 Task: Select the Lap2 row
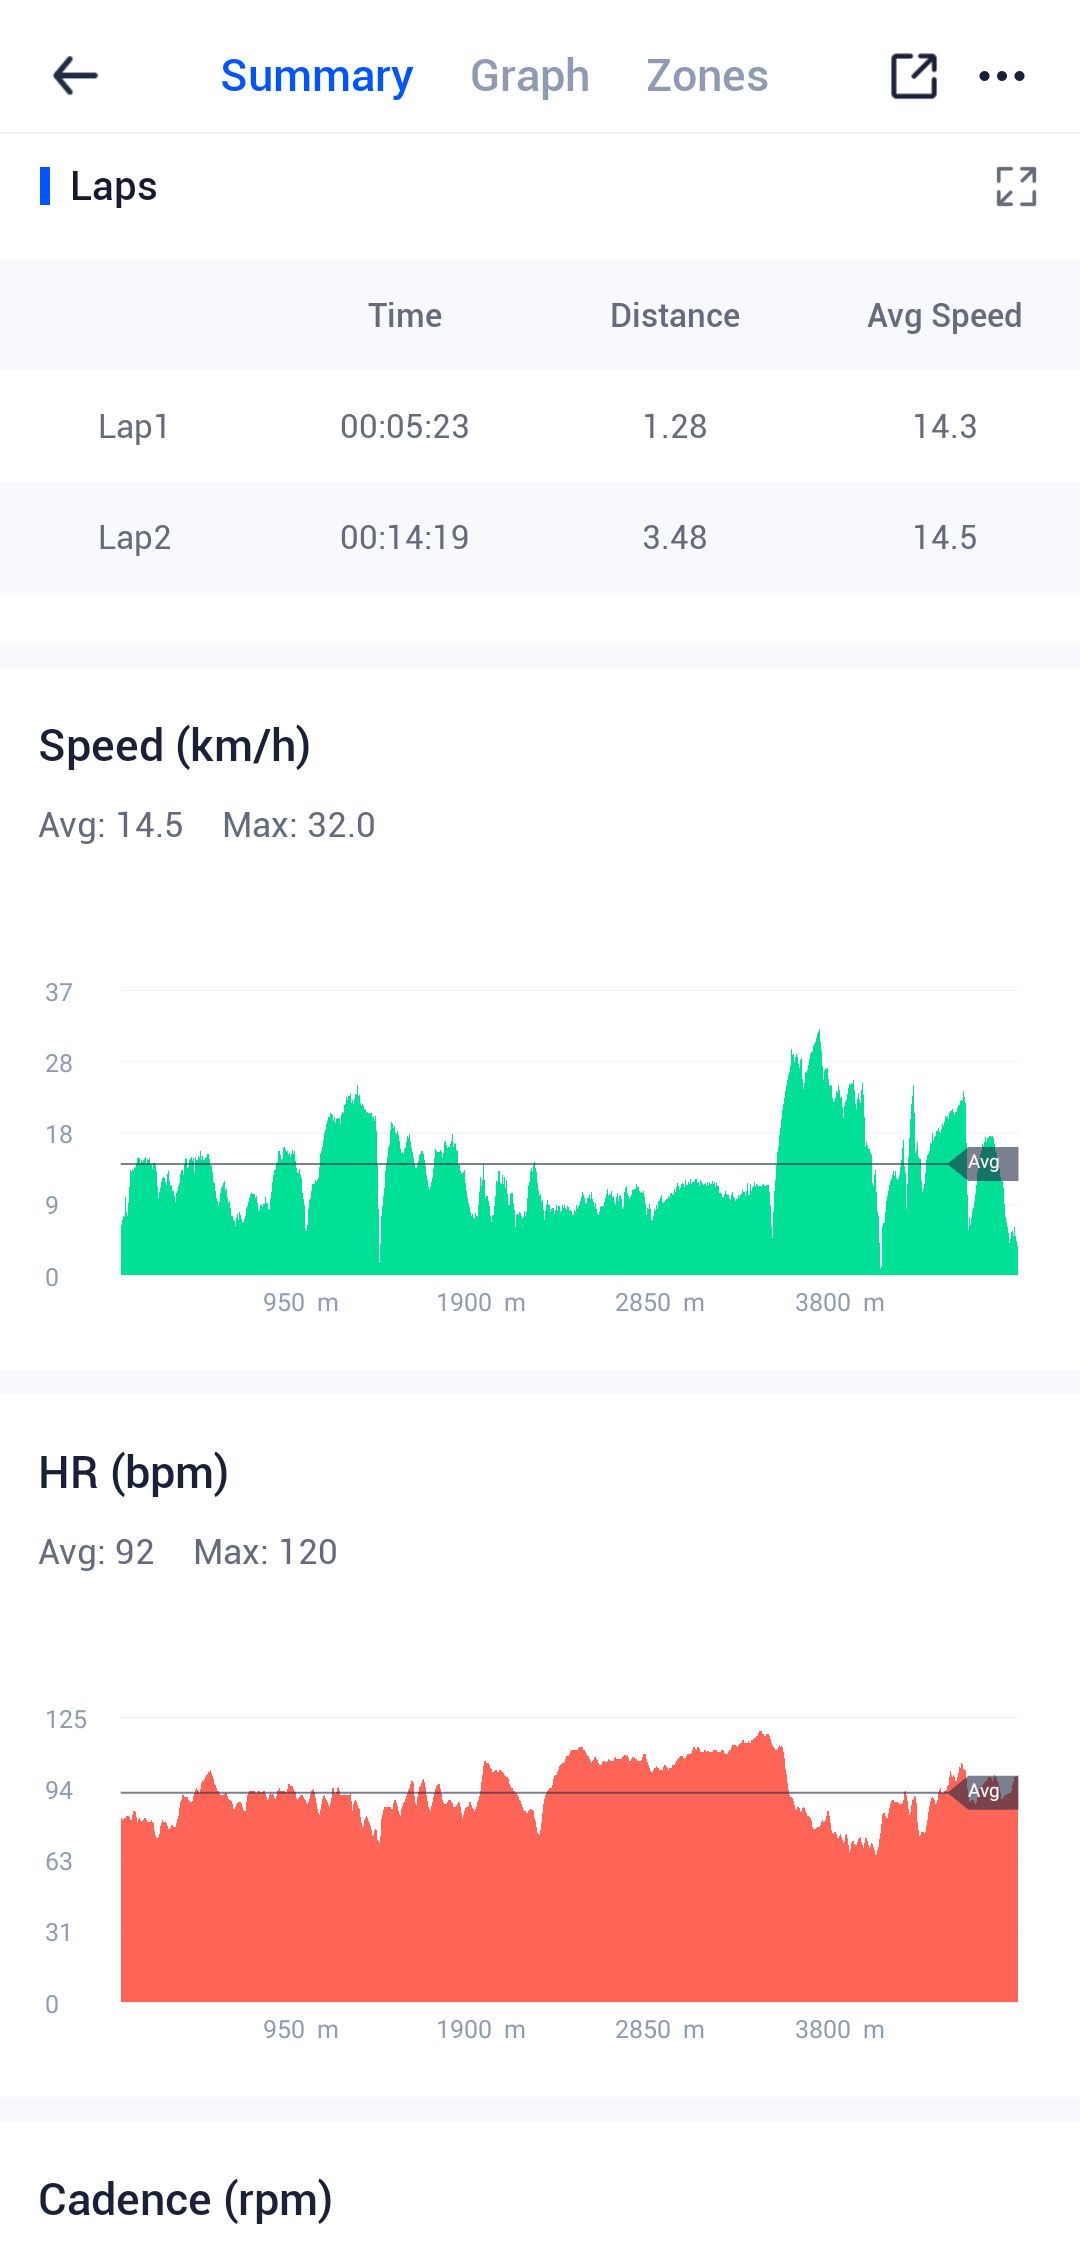pyautogui.click(x=540, y=538)
